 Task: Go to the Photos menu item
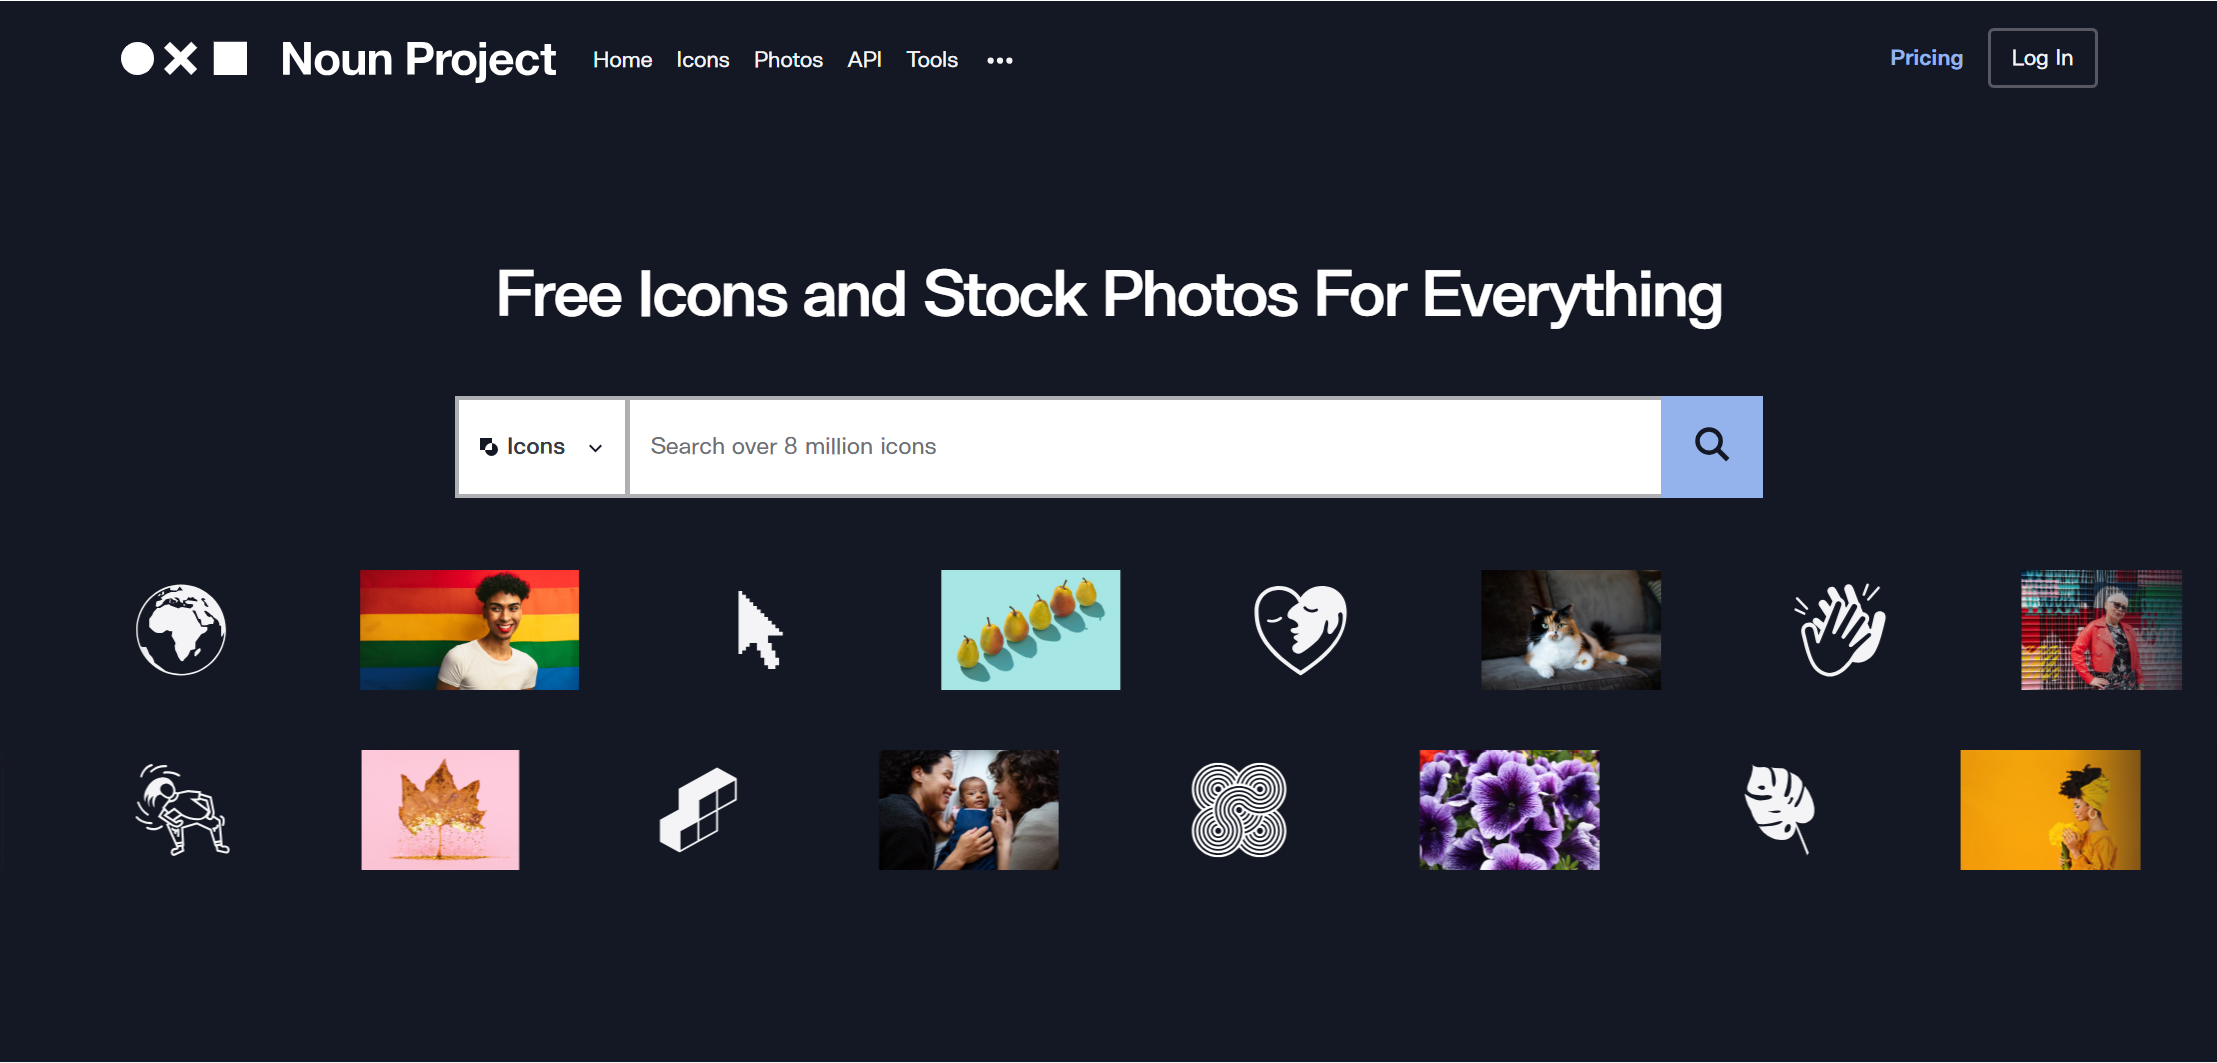[788, 60]
